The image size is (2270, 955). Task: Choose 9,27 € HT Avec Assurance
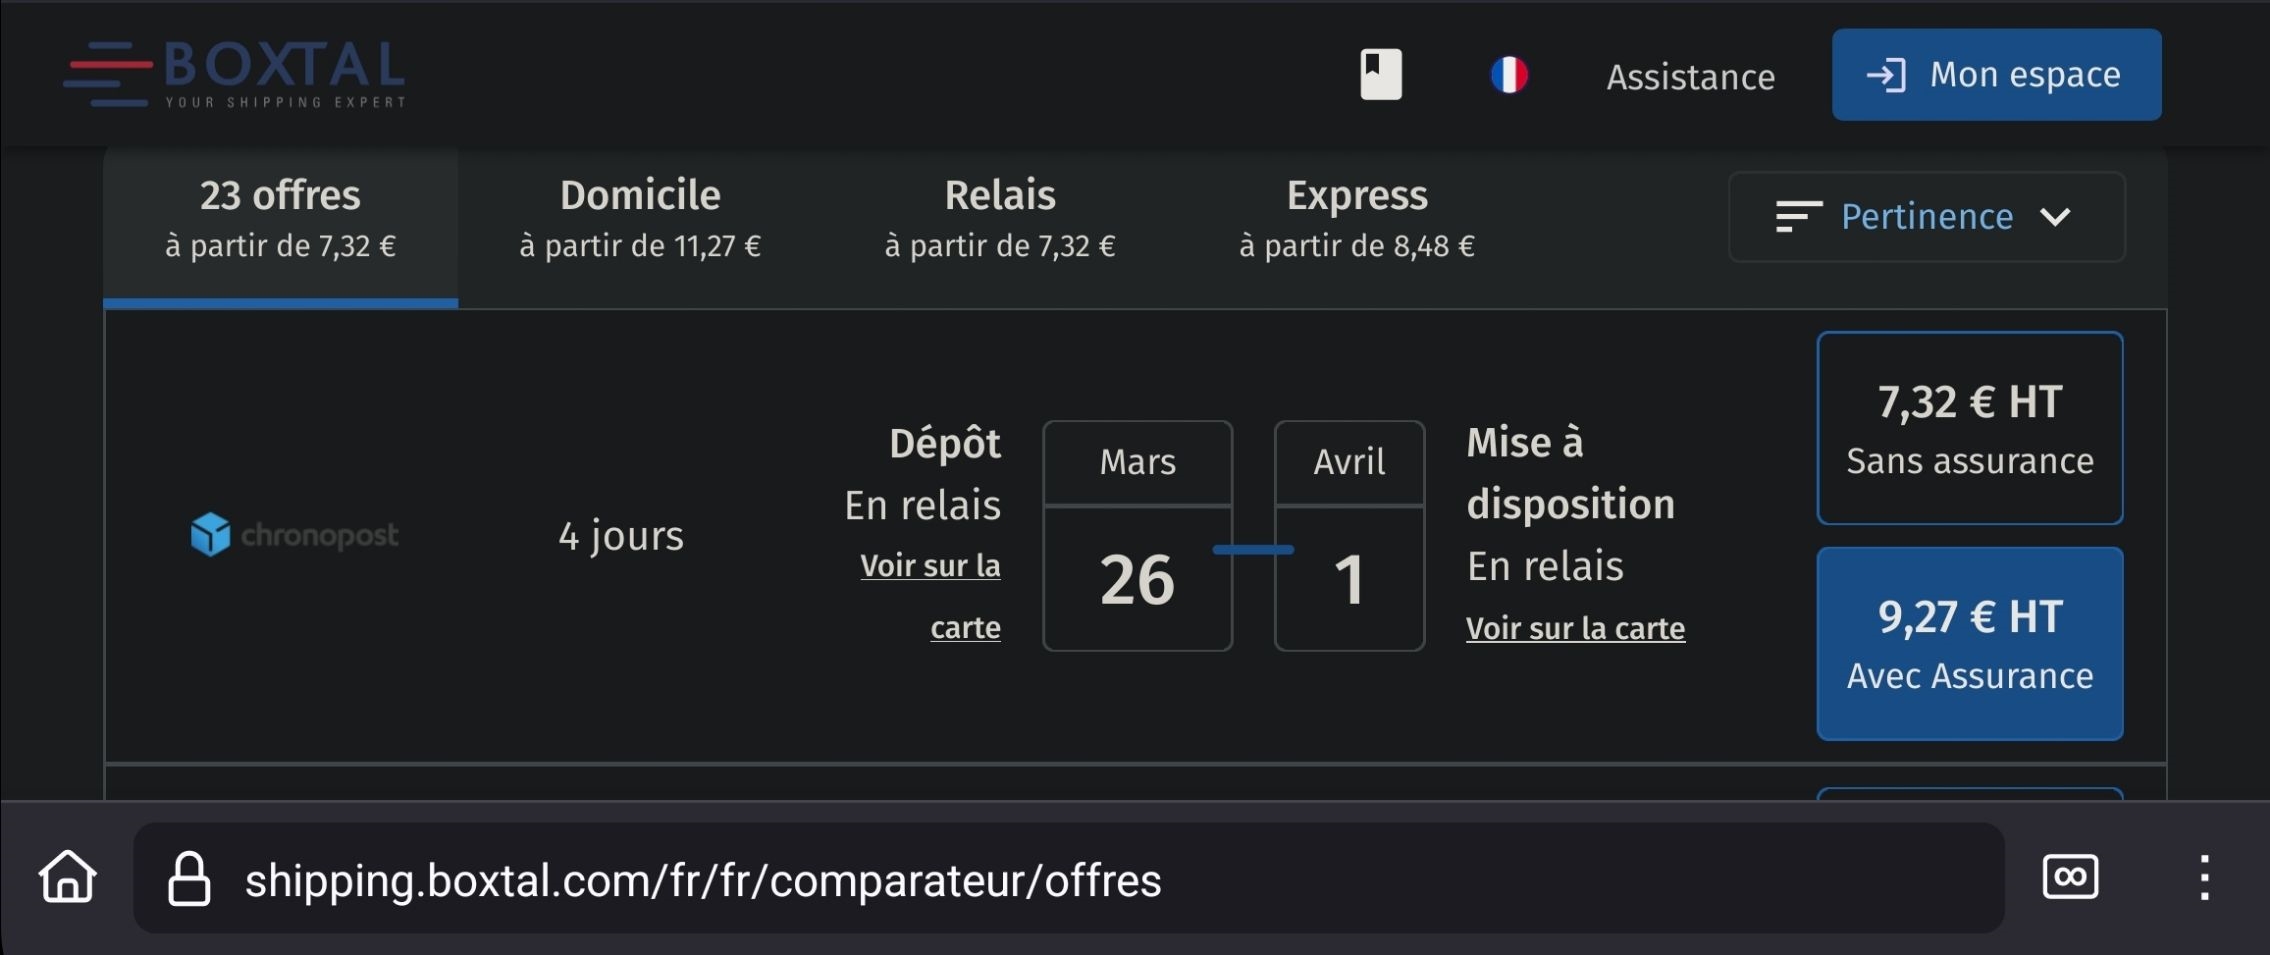(x=1969, y=643)
